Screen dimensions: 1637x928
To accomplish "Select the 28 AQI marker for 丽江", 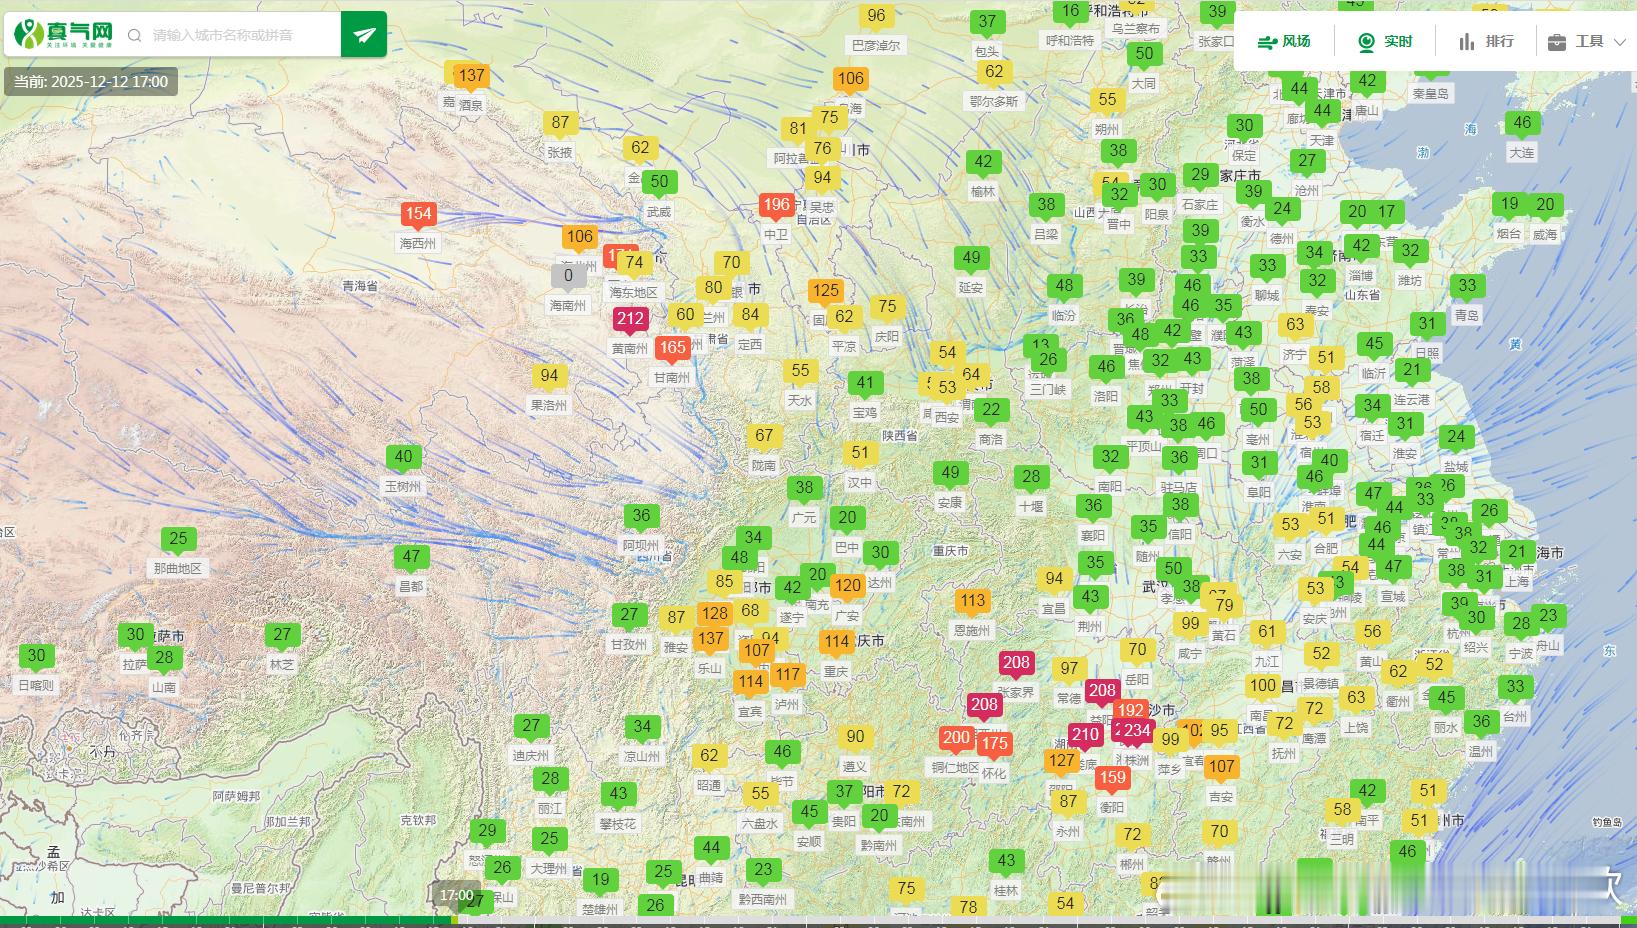I will point(550,780).
